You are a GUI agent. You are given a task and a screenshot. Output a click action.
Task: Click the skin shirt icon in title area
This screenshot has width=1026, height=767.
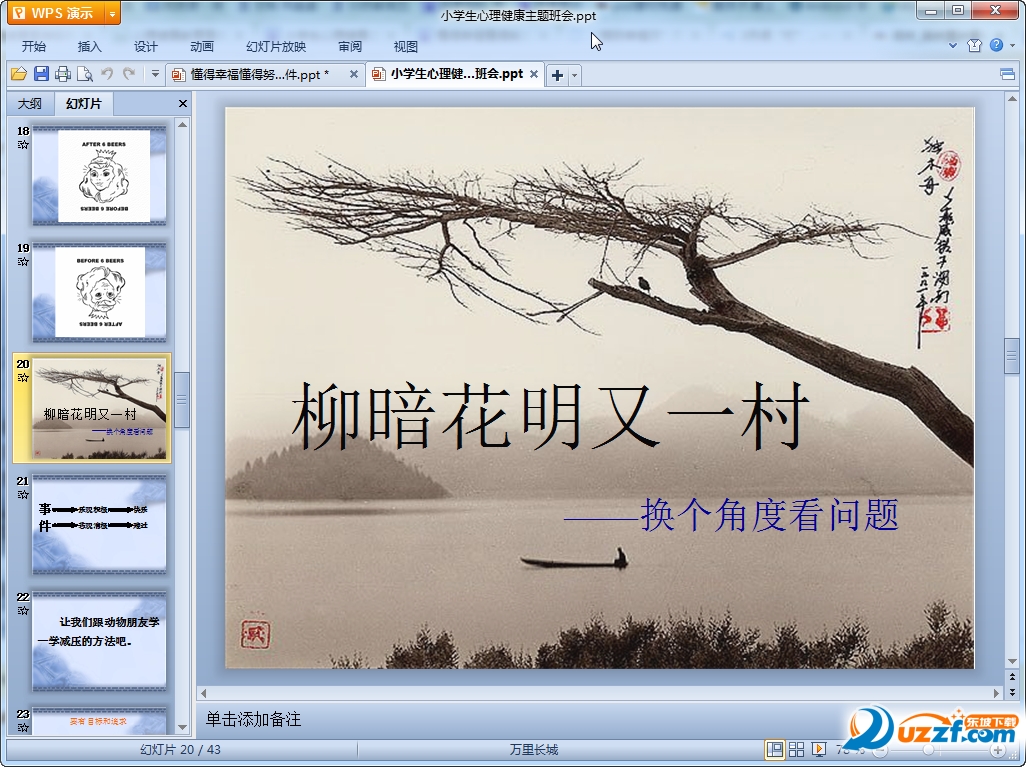point(974,45)
